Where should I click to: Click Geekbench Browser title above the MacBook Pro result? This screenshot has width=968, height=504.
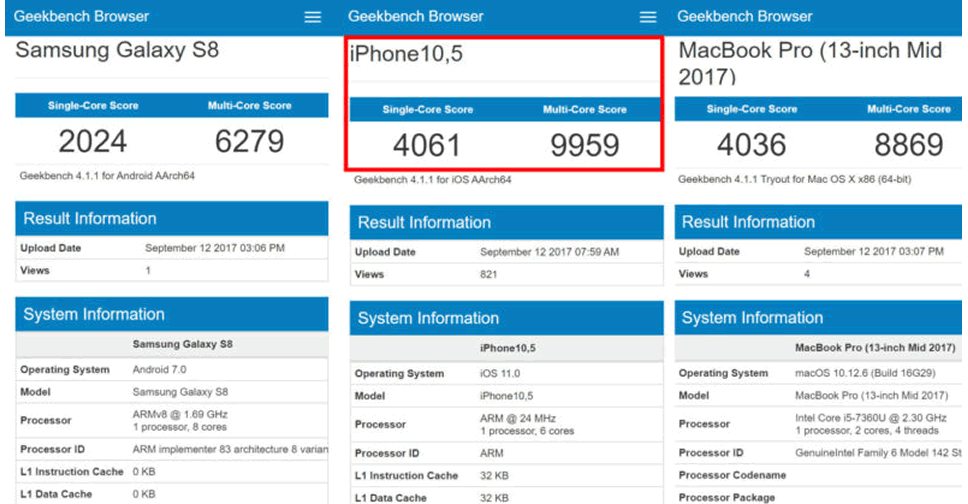click(745, 16)
